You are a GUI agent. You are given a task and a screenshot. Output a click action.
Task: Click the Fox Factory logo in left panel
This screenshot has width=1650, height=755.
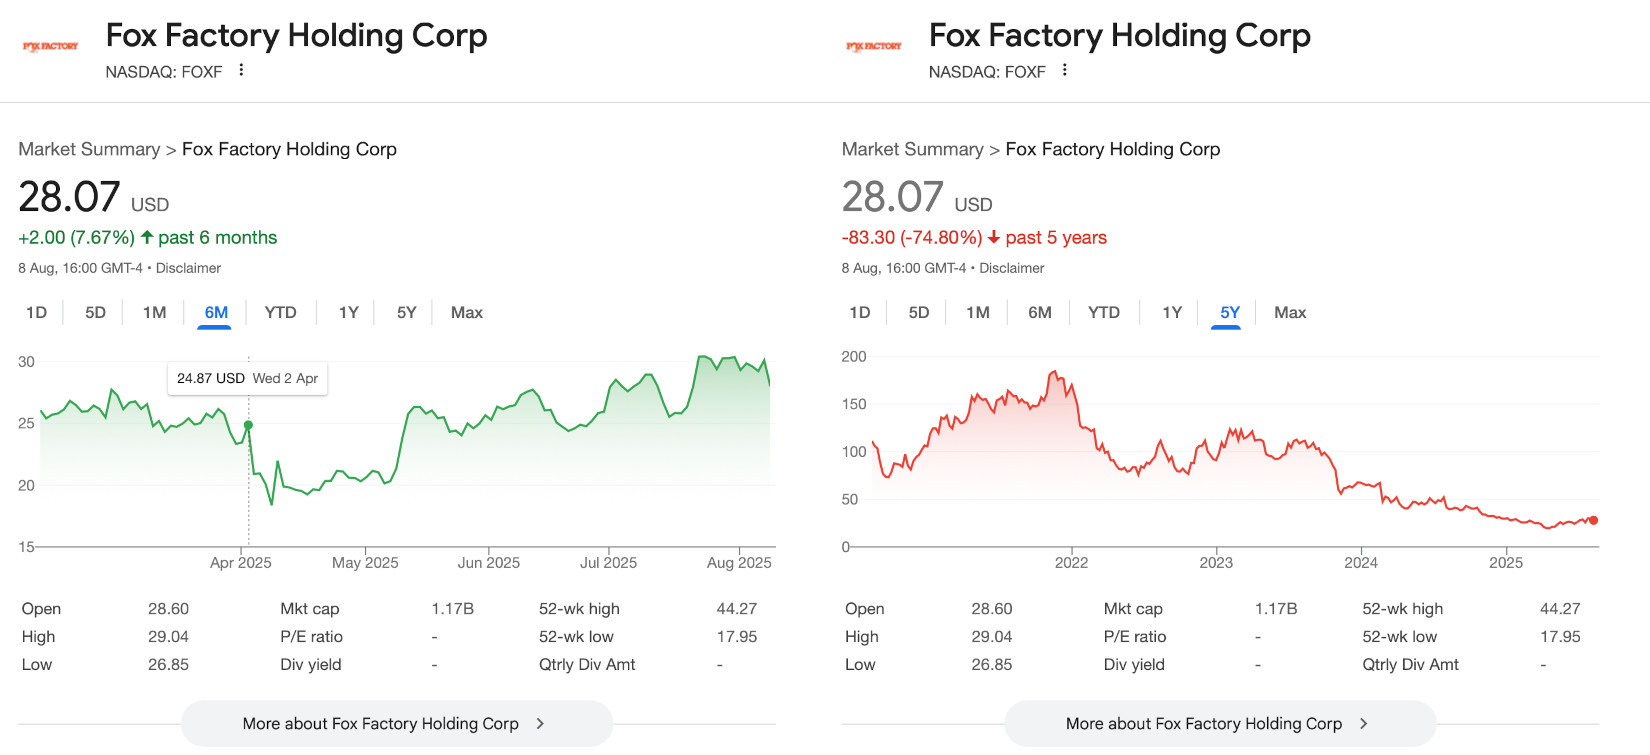[x=50, y=46]
